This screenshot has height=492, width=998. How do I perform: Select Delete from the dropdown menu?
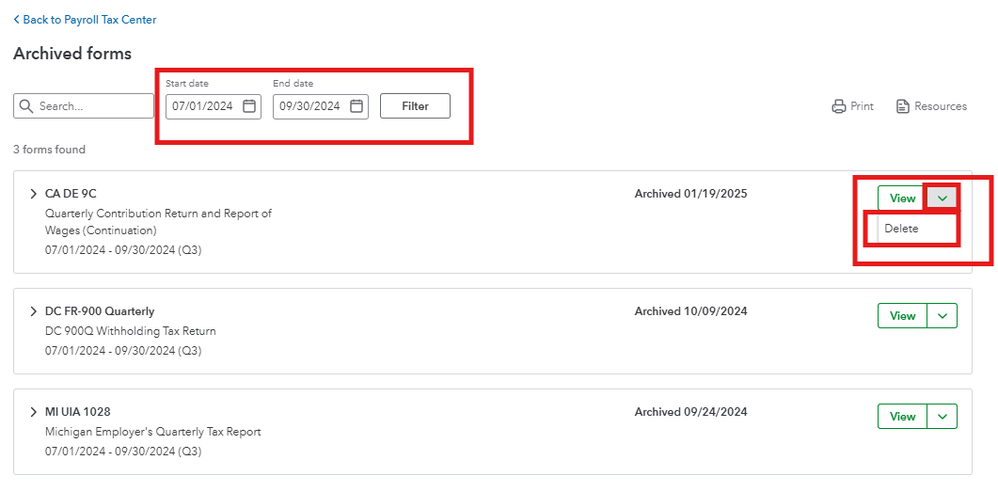(901, 228)
